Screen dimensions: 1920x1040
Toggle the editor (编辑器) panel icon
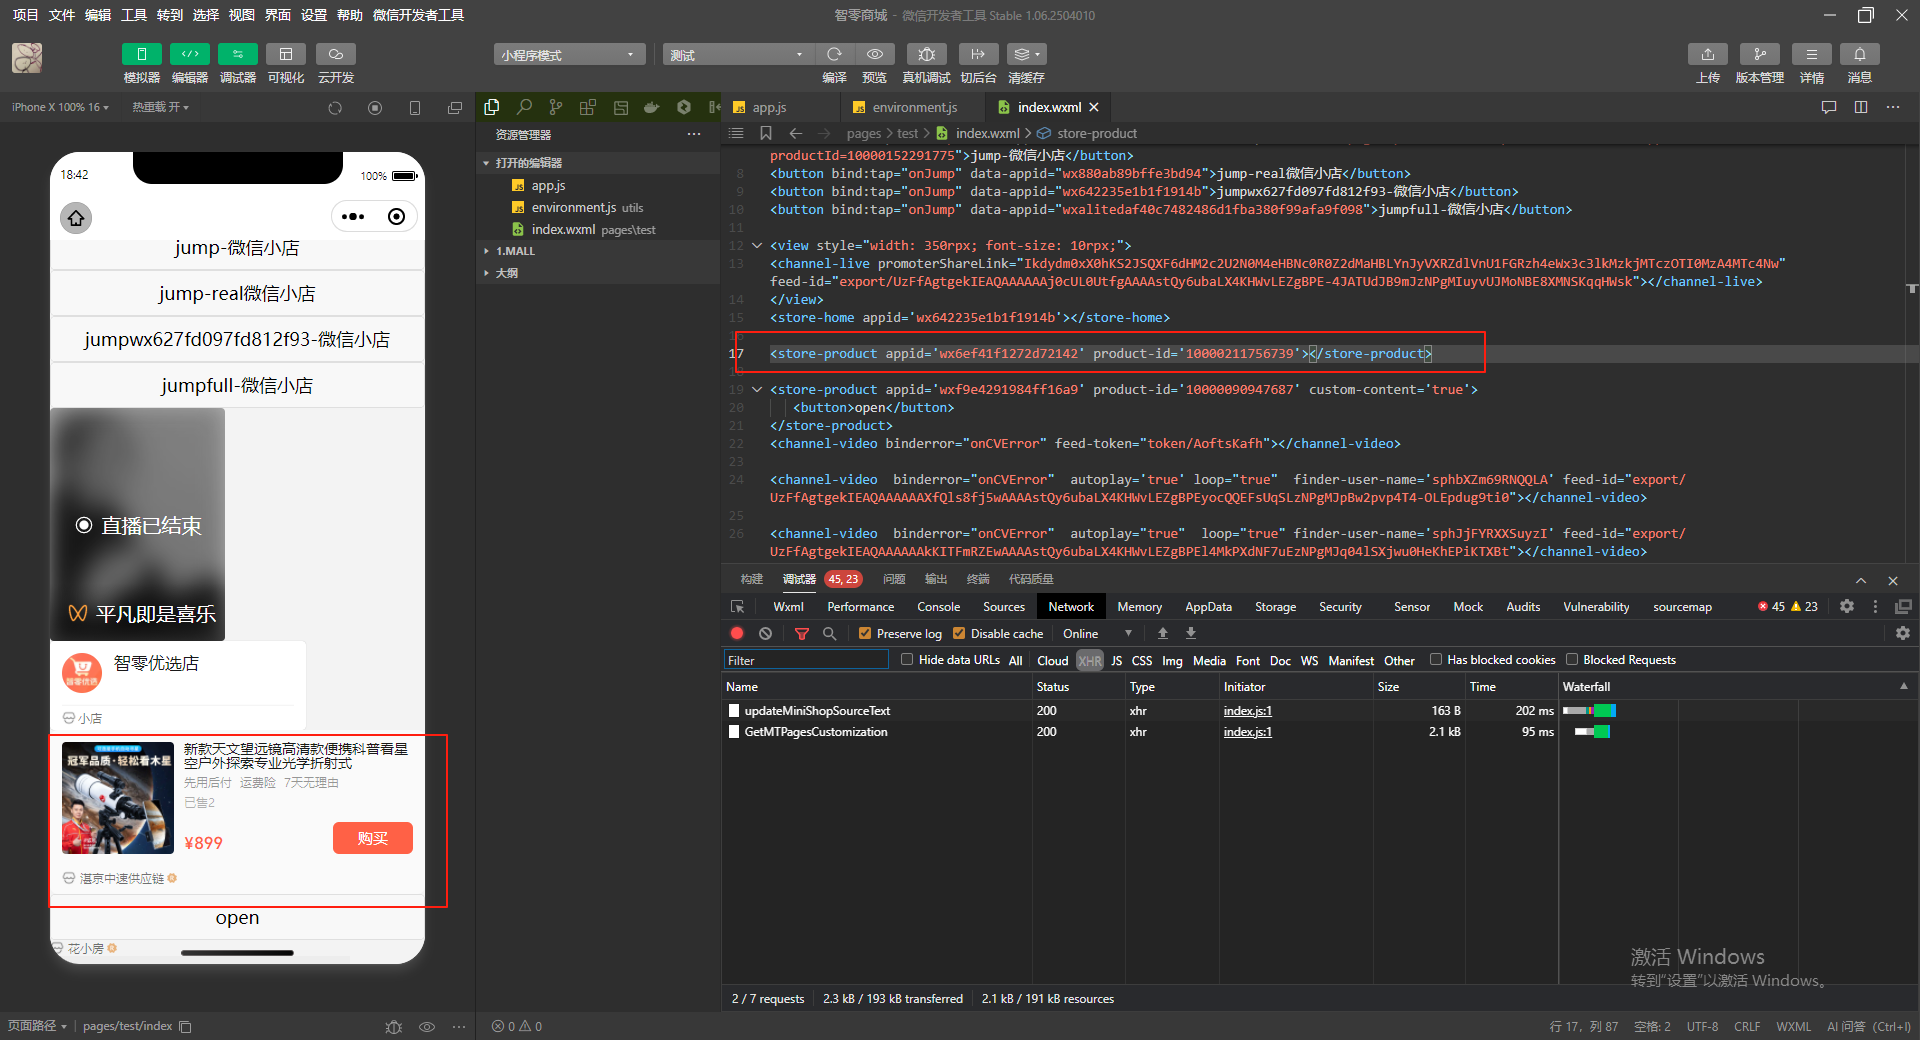click(189, 54)
